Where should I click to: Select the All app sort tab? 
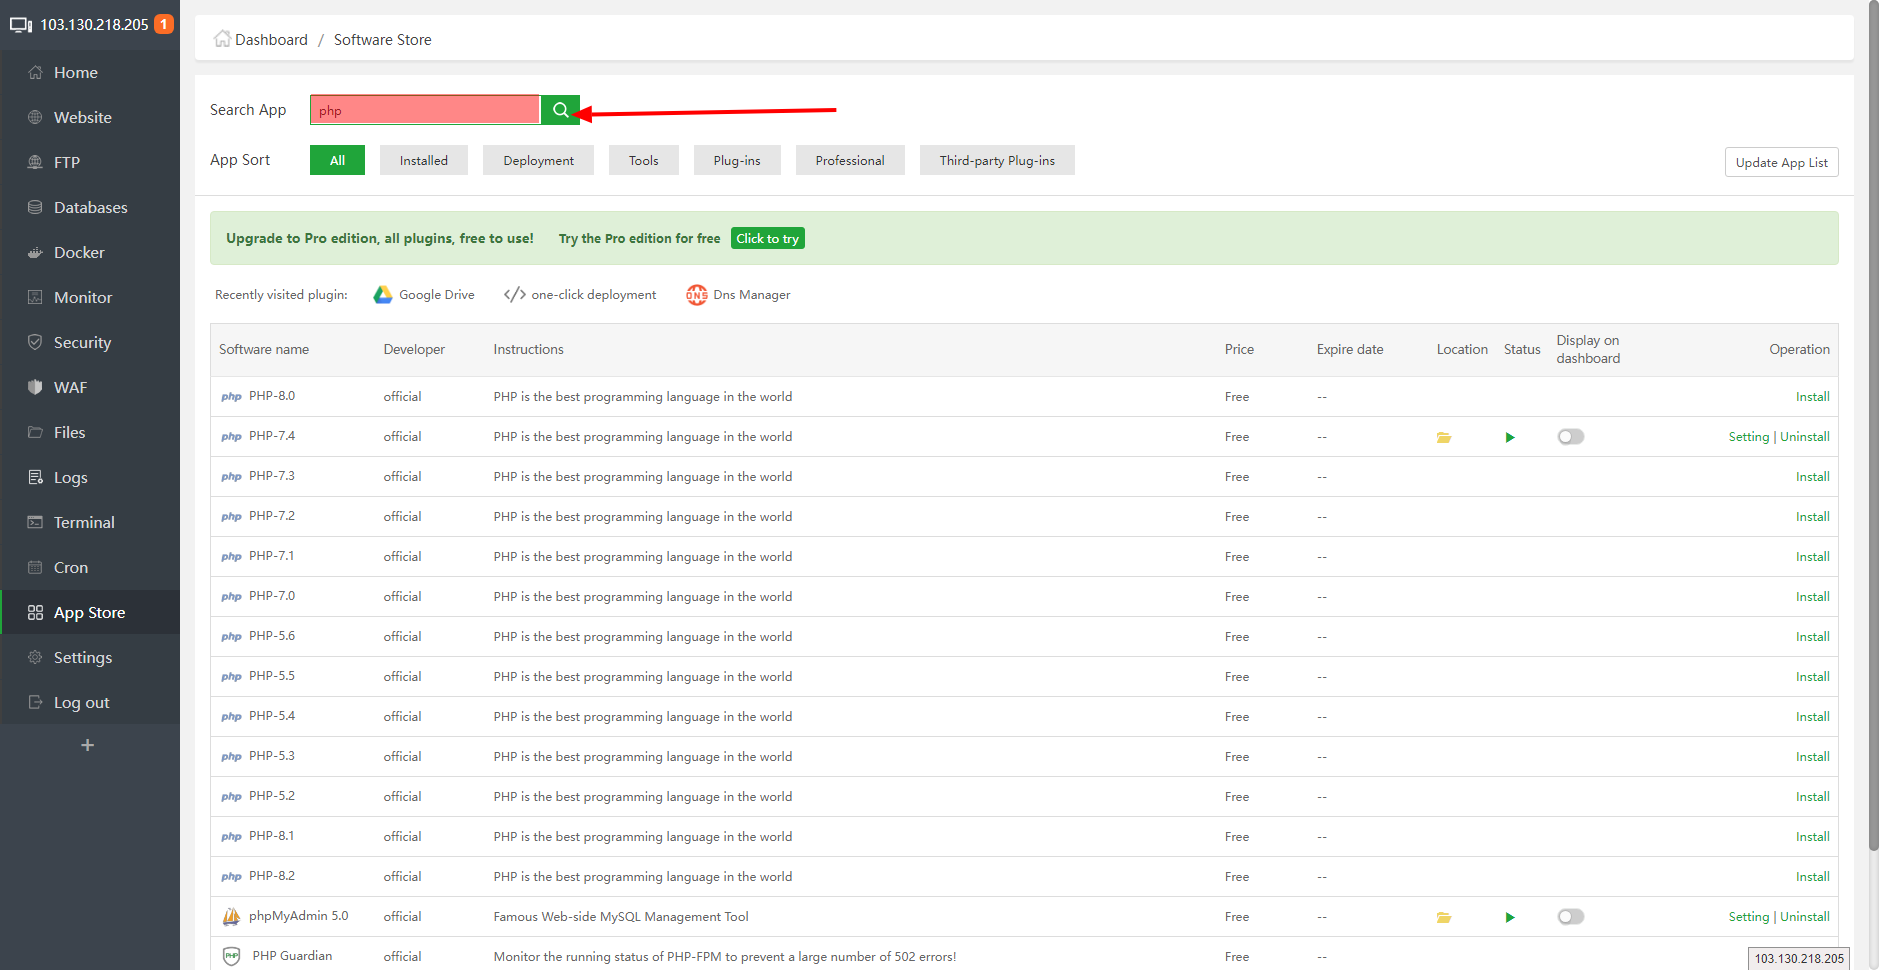coord(337,160)
